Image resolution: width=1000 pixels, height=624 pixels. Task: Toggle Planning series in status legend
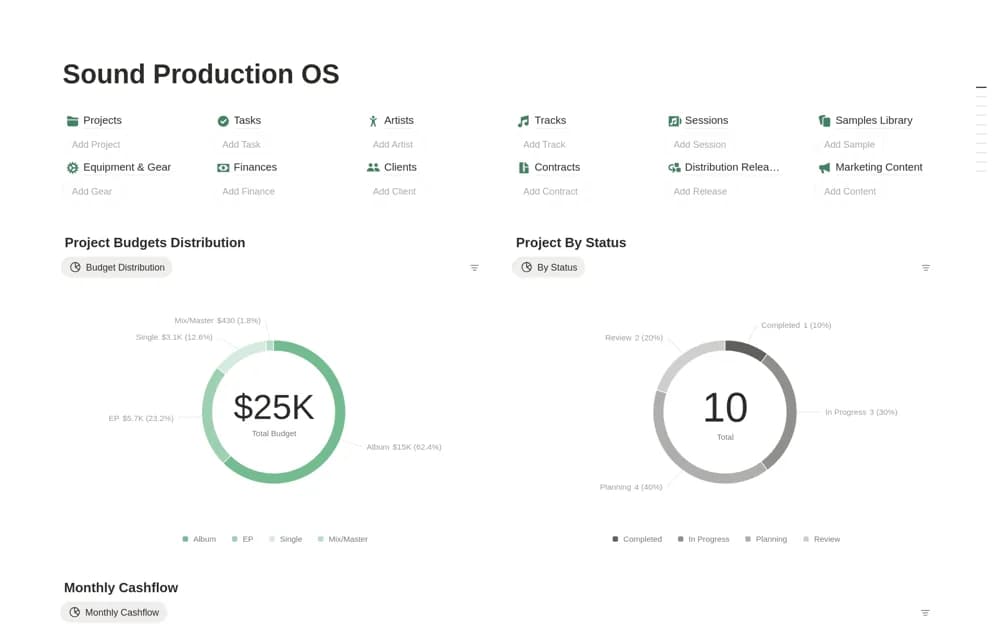click(x=766, y=539)
